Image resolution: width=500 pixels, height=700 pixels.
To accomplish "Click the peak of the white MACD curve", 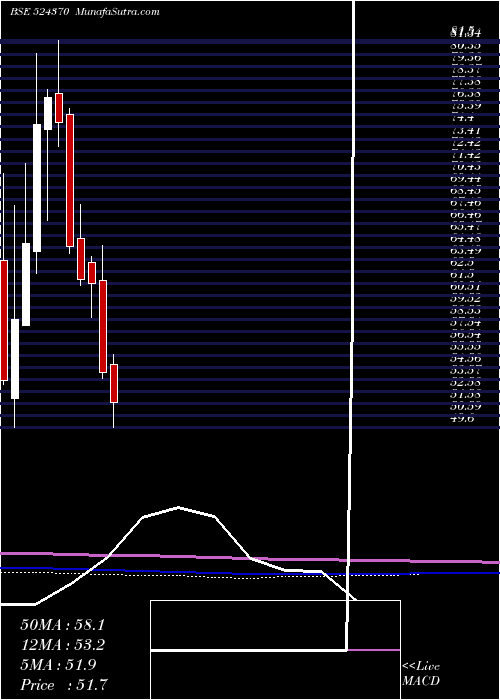I will [179, 507].
